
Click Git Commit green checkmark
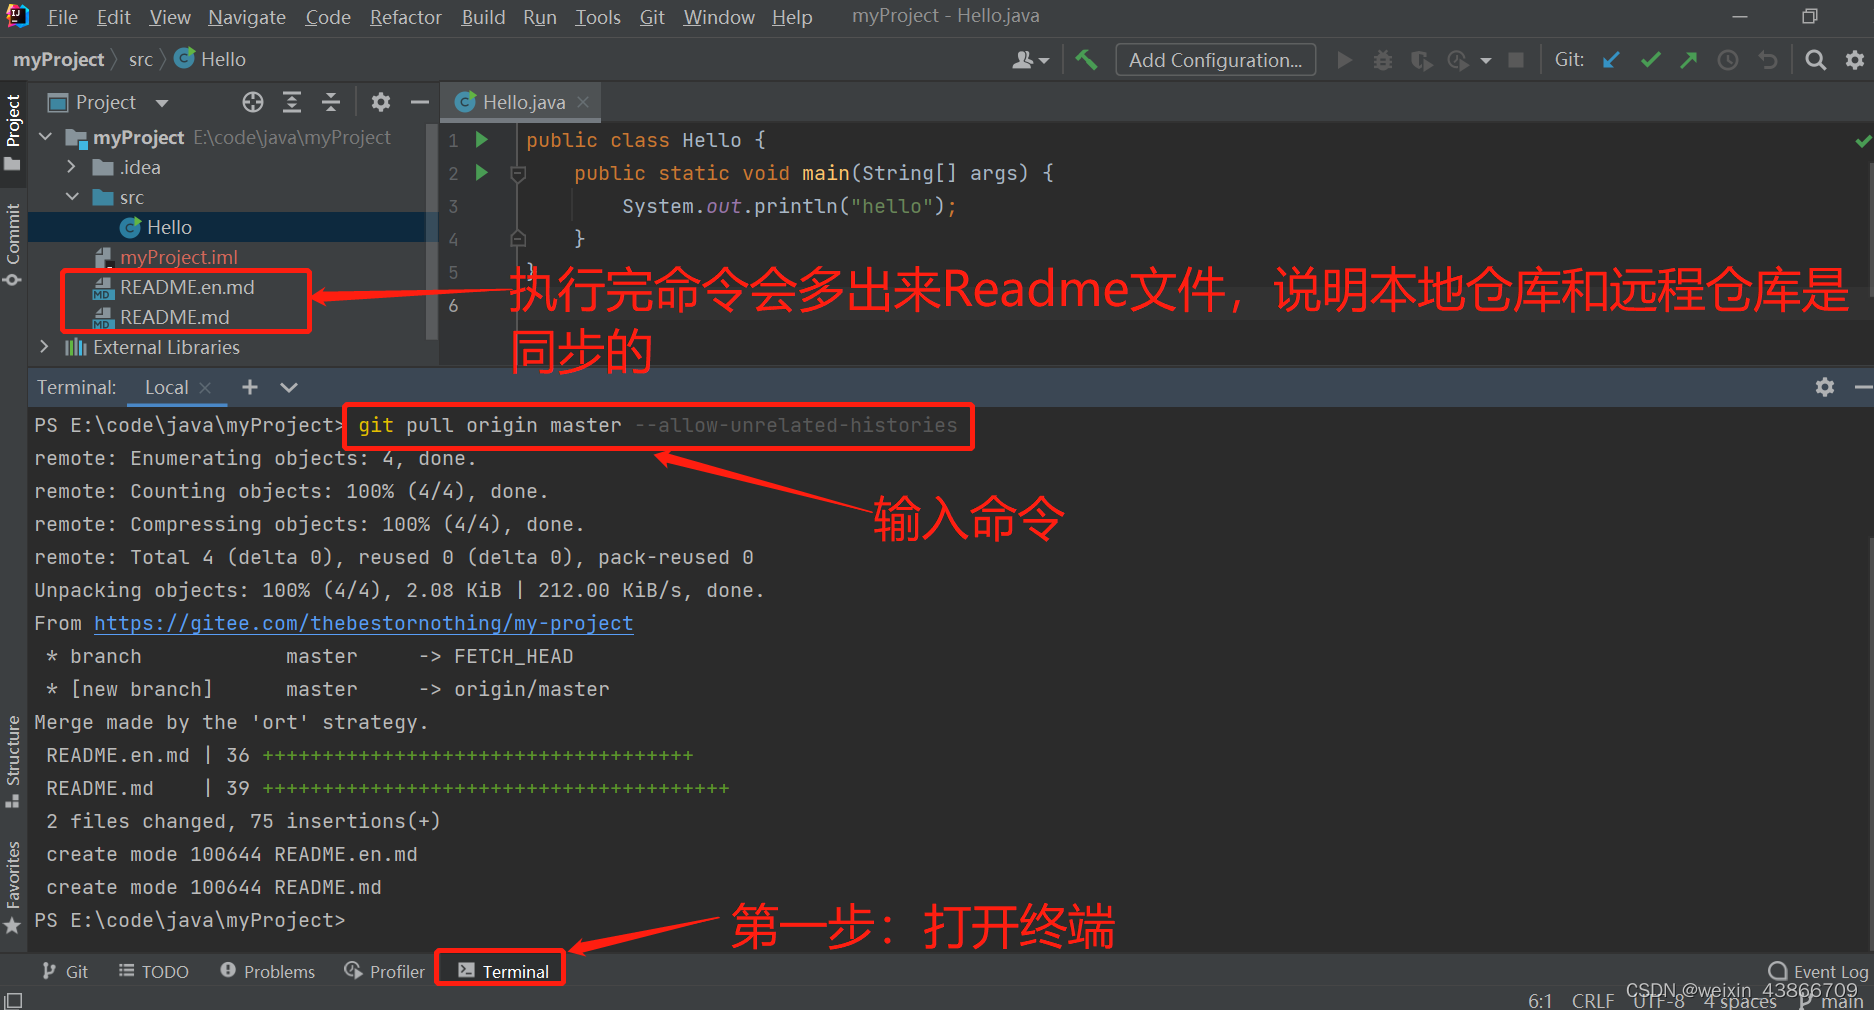coord(1650,60)
